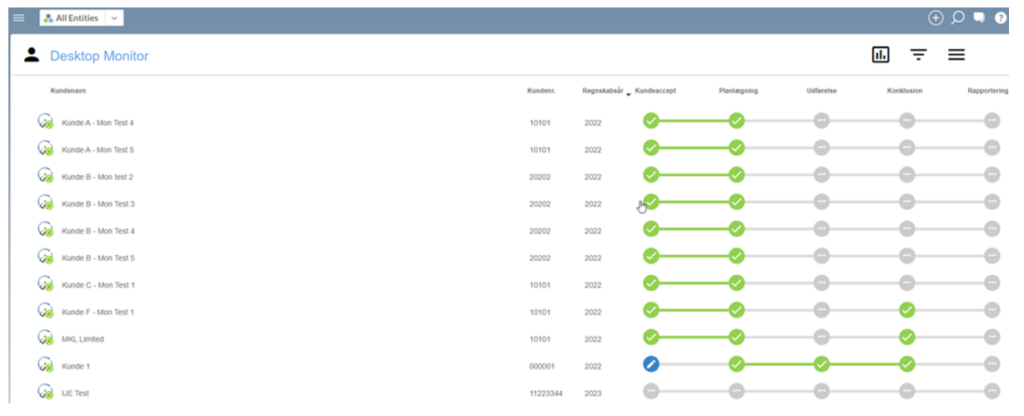Click the Planlægning column header
This screenshot has height=416, width=1024.
tap(738, 91)
